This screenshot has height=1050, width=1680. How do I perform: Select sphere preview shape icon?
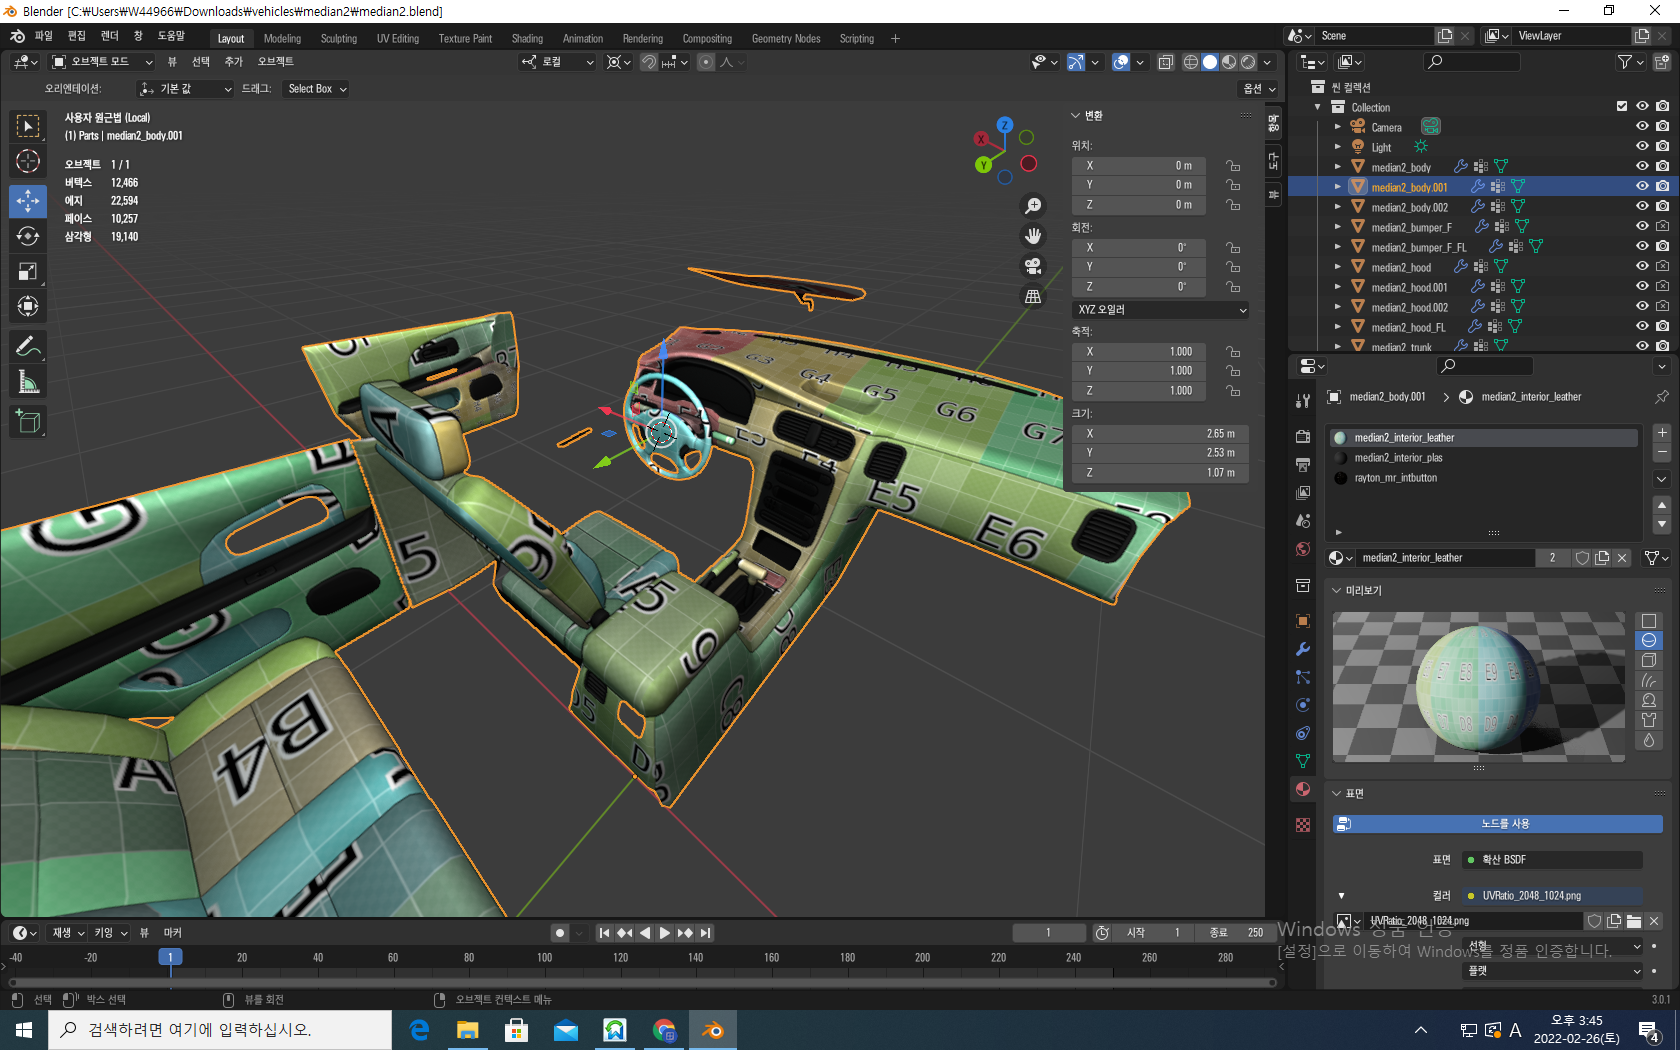(1649, 641)
